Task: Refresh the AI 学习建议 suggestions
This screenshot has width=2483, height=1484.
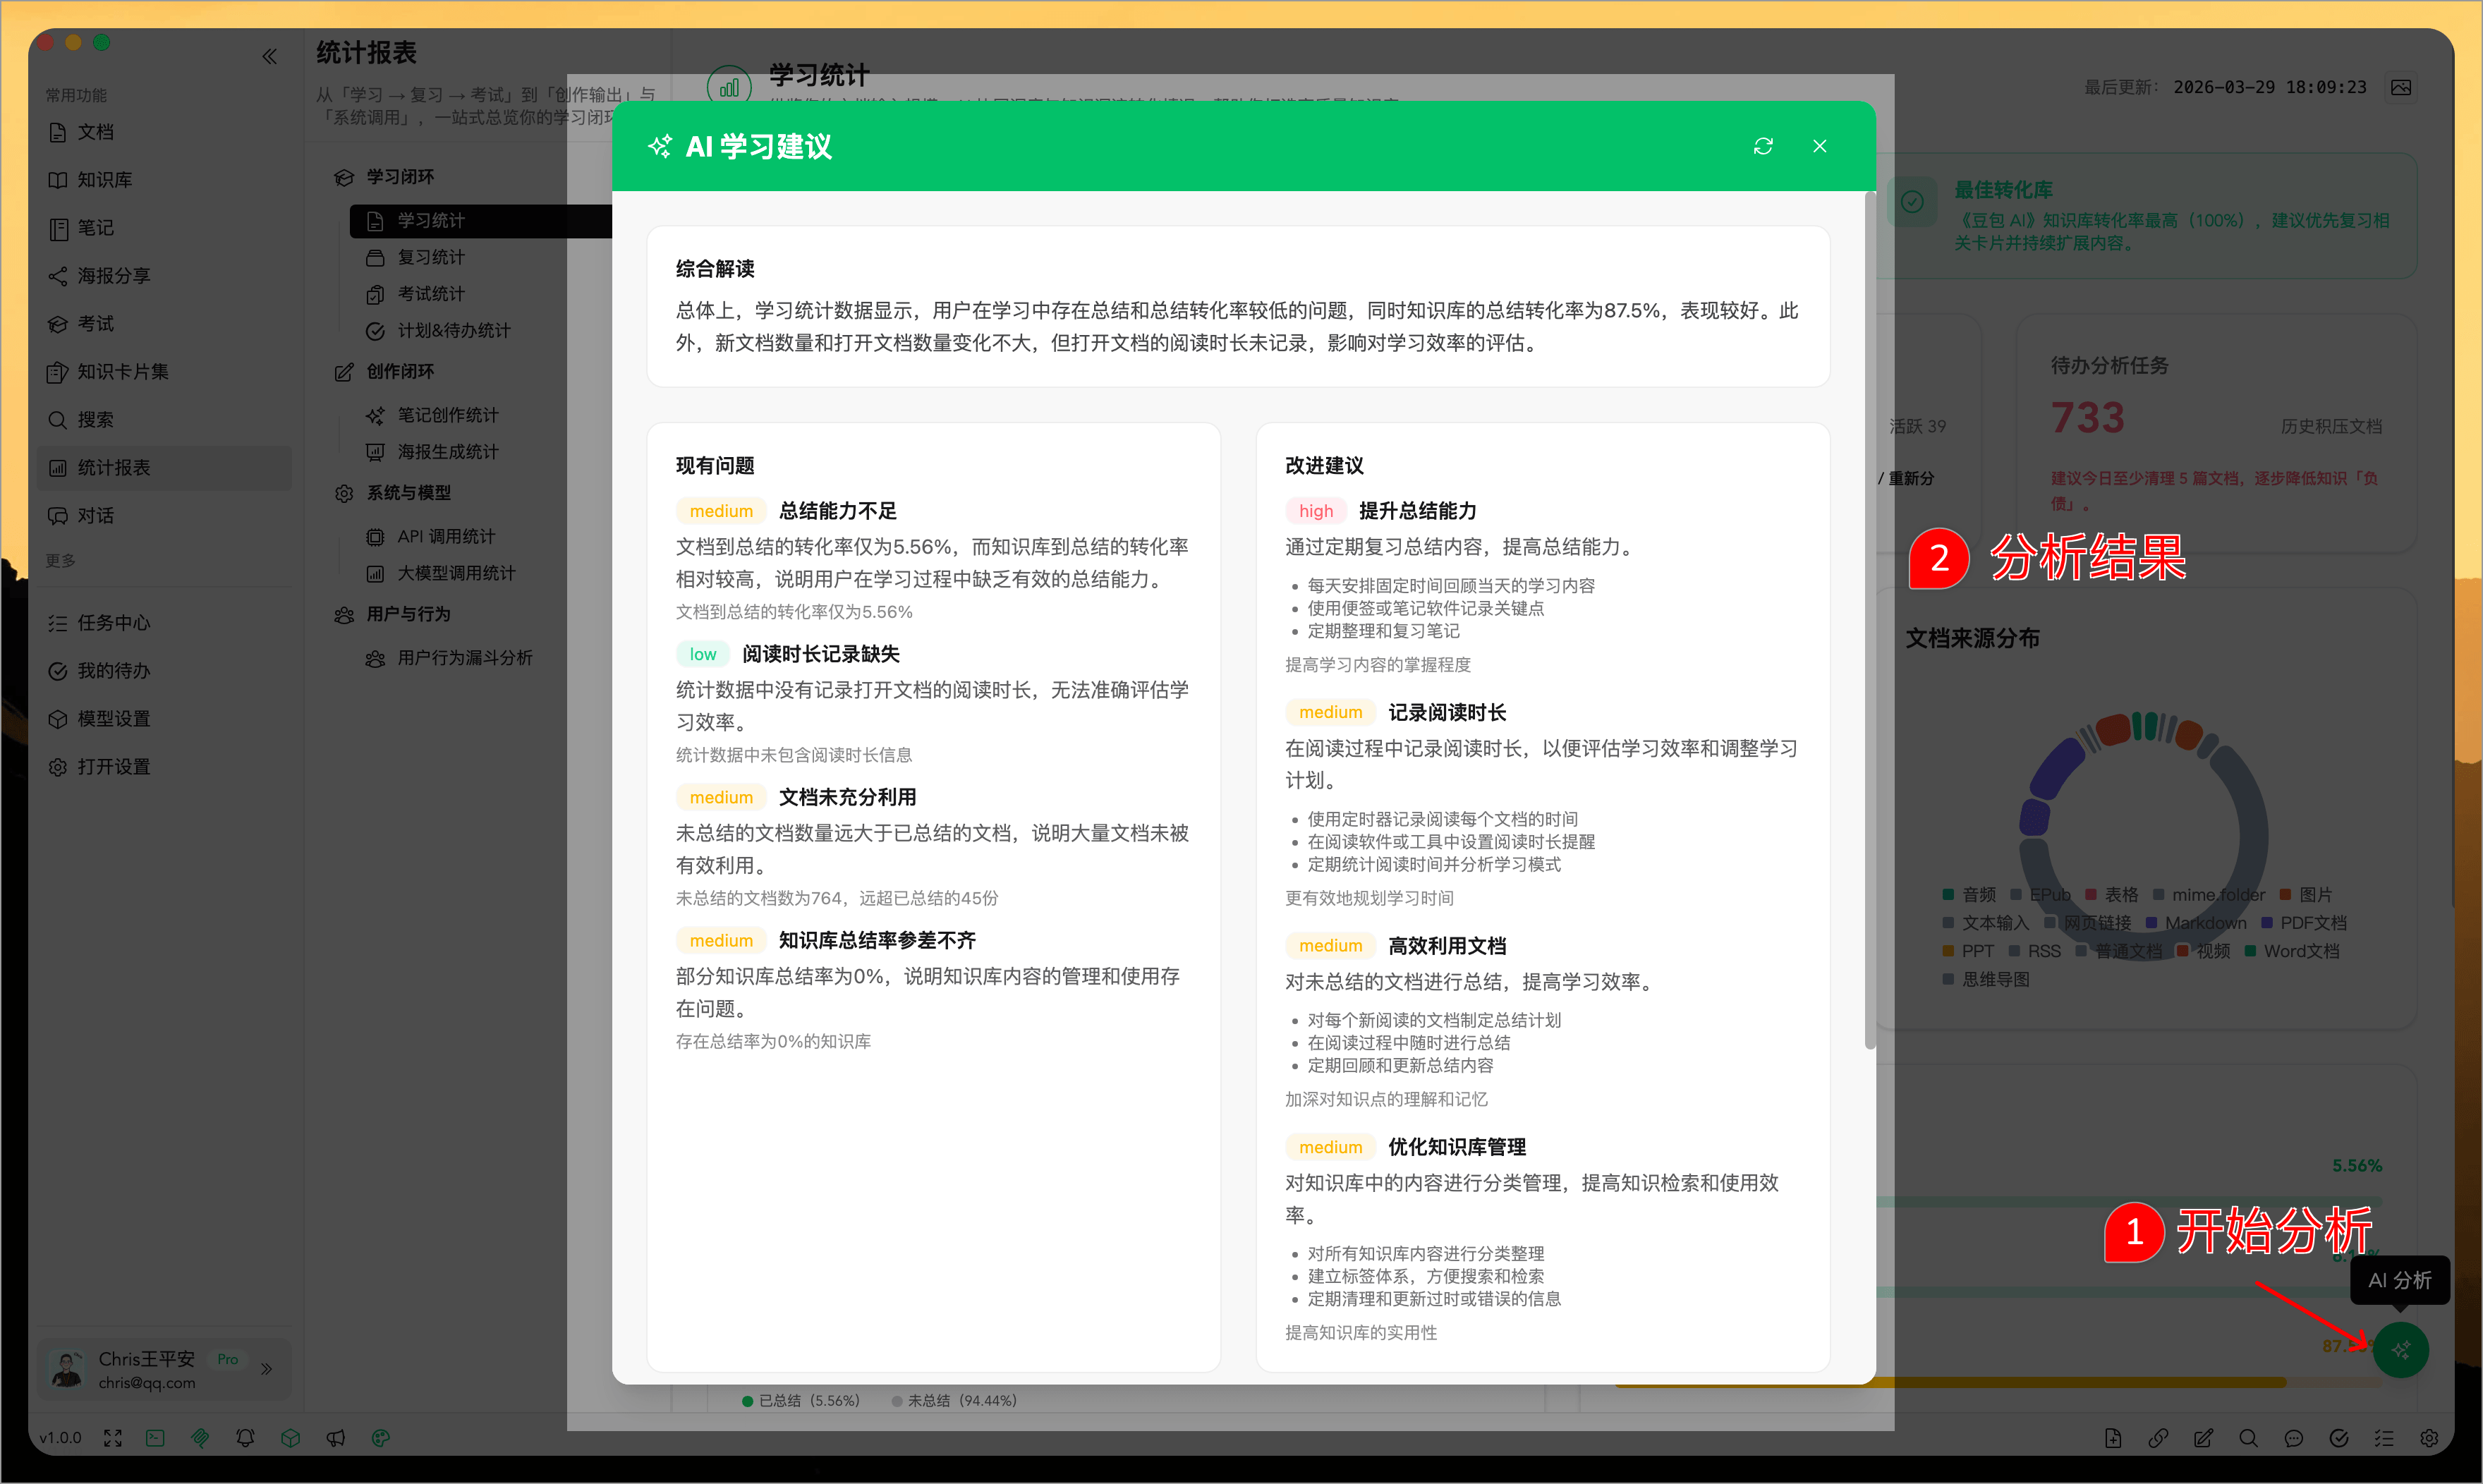Action: [x=1763, y=146]
